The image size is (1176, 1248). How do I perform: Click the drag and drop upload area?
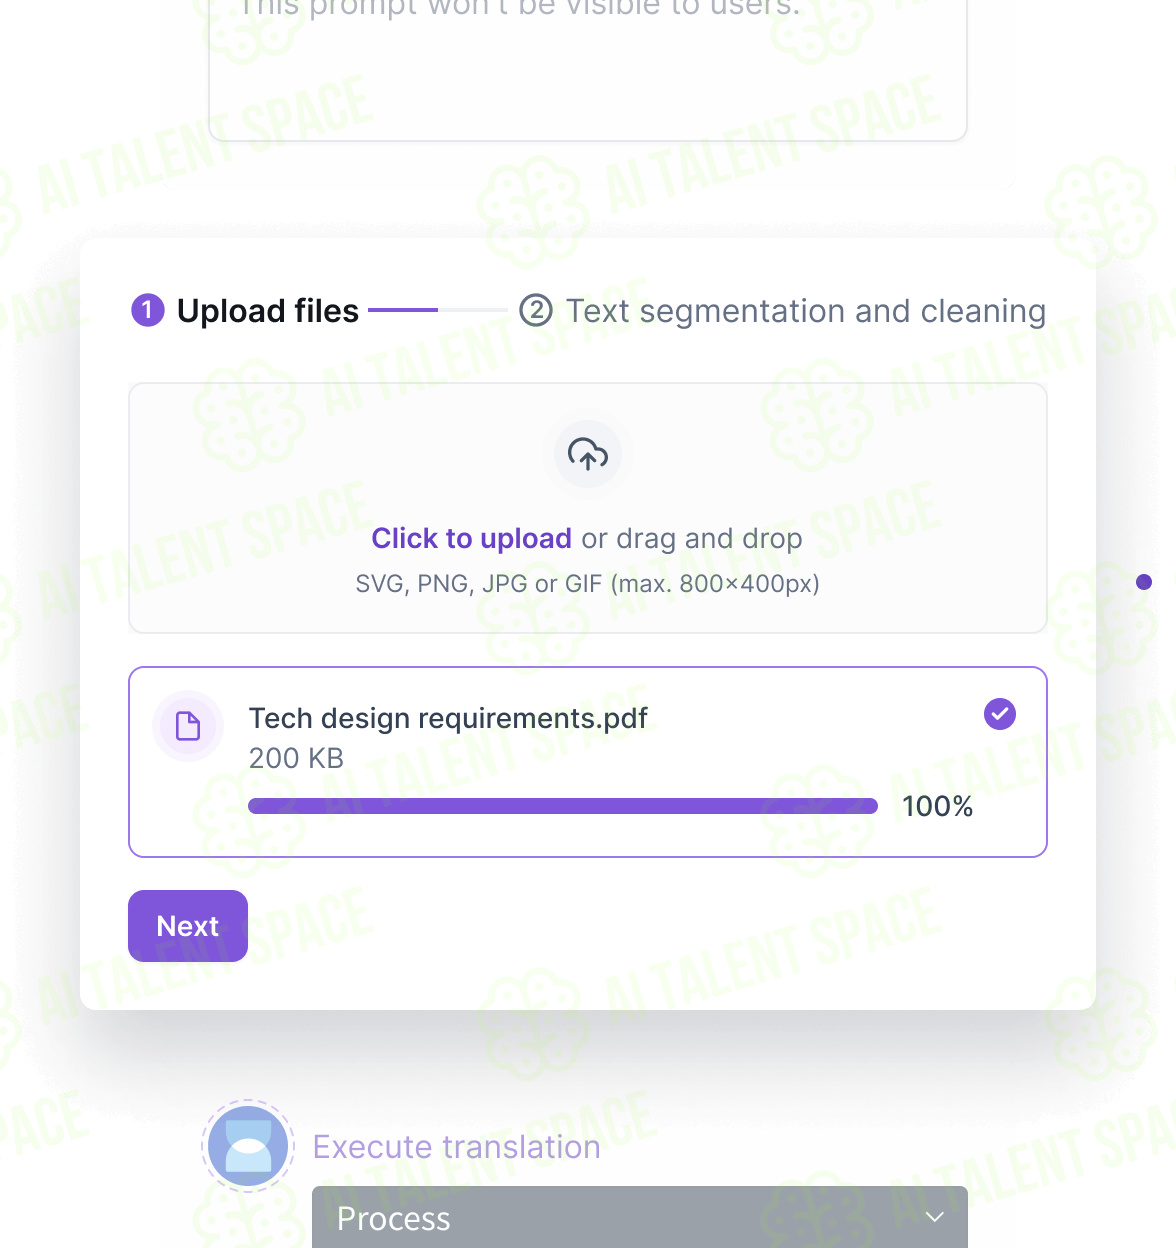[x=588, y=508]
